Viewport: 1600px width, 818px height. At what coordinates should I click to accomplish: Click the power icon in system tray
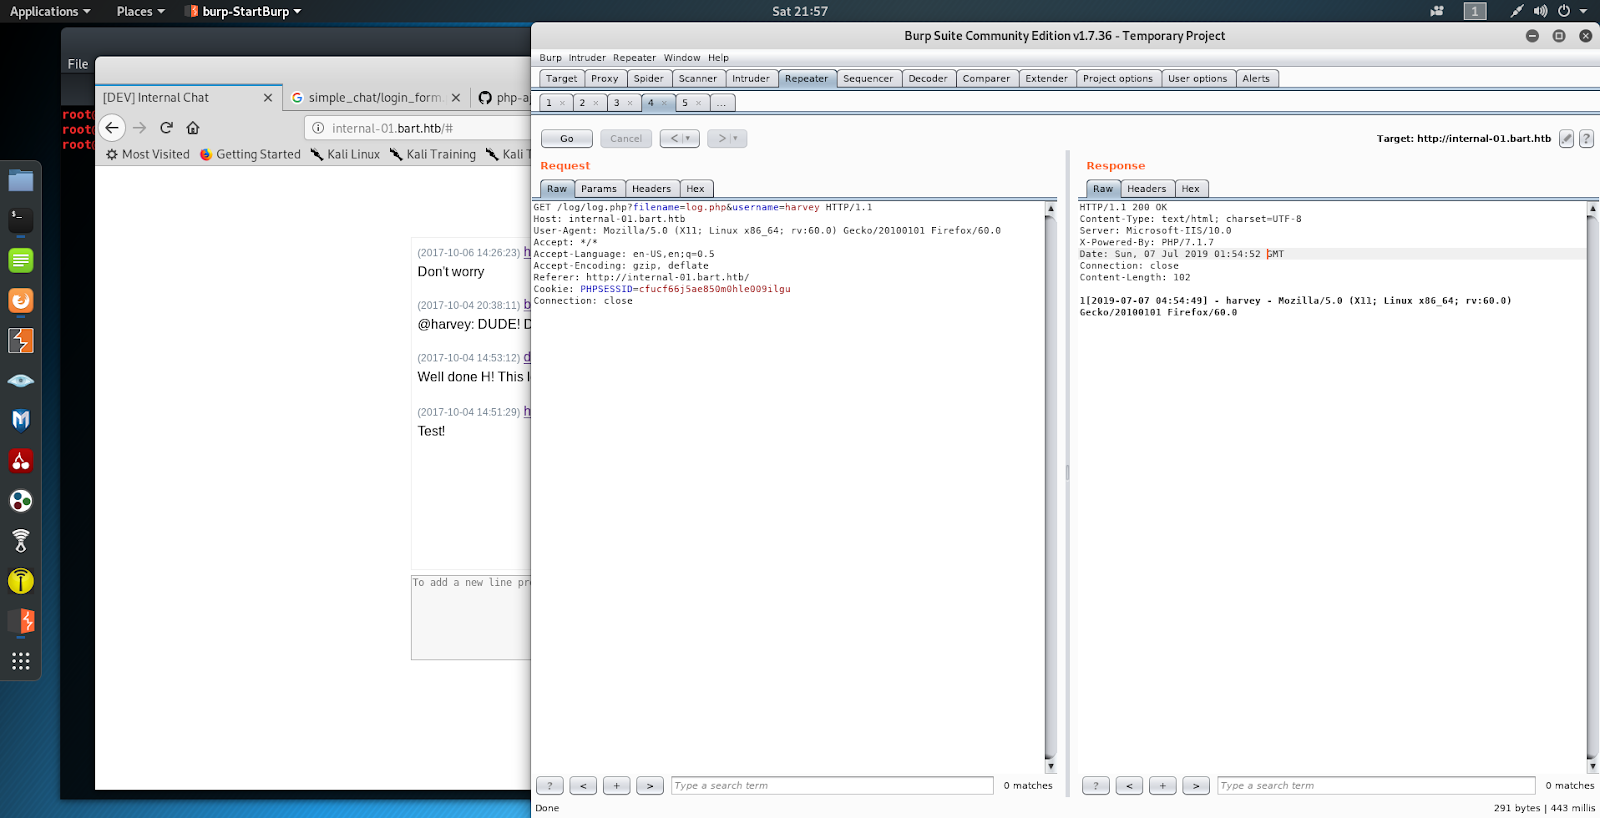[x=1564, y=11]
